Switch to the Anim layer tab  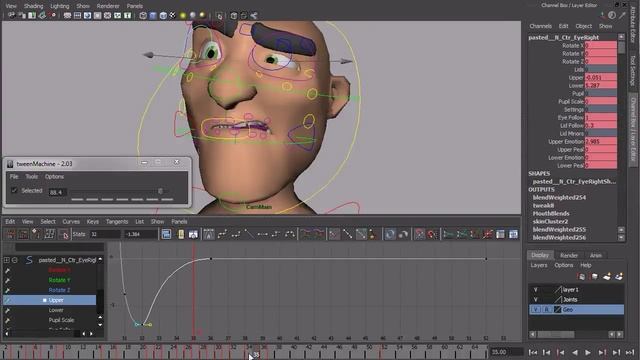pos(596,256)
